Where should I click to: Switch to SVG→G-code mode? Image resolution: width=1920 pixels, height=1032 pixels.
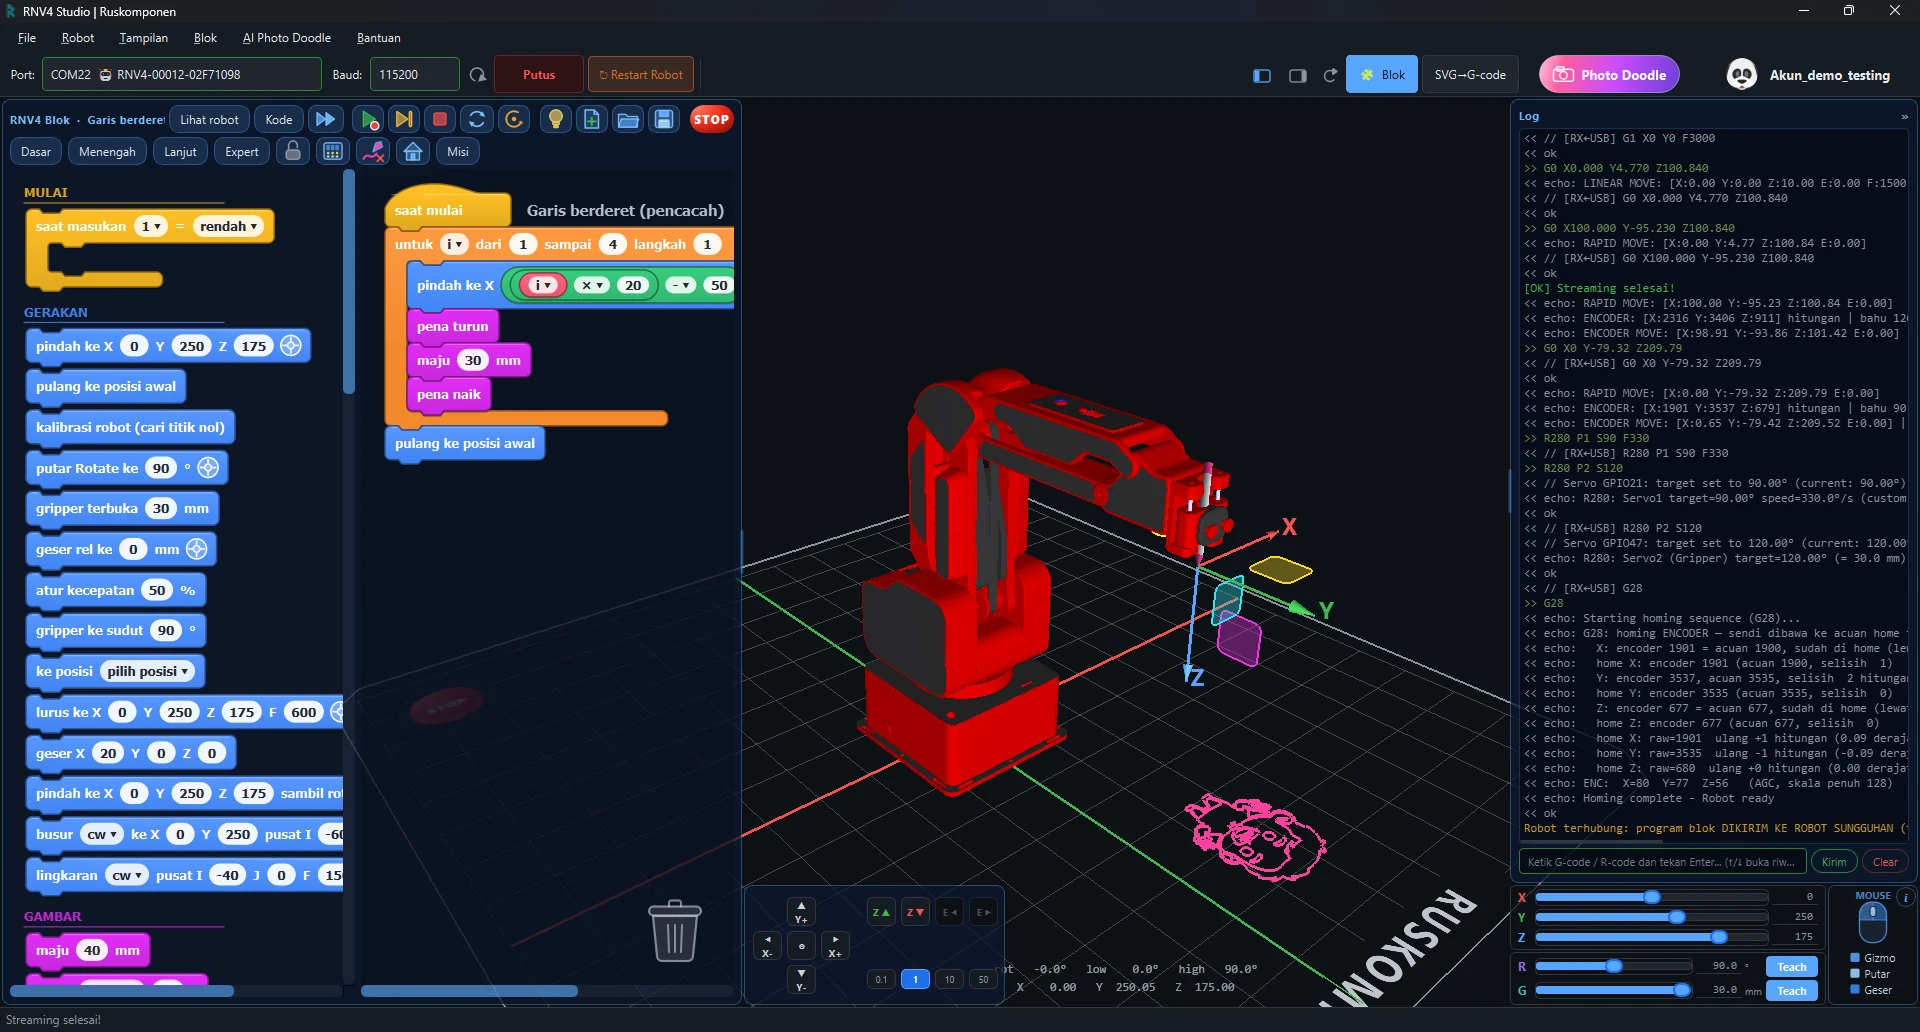(x=1470, y=75)
